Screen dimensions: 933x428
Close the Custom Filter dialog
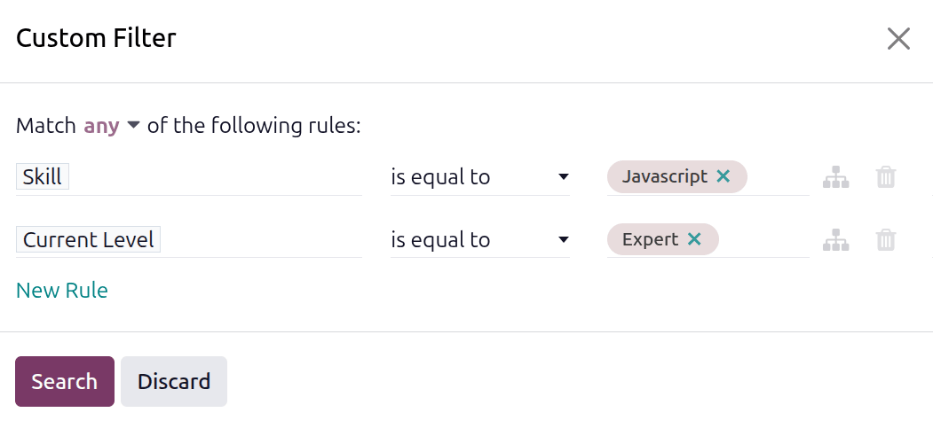click(898, 39)
